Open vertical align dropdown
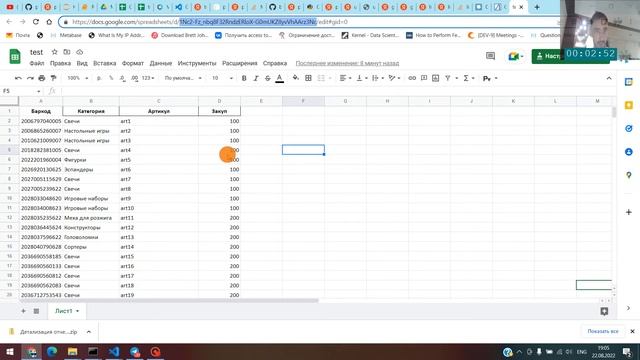 [362, 78]
